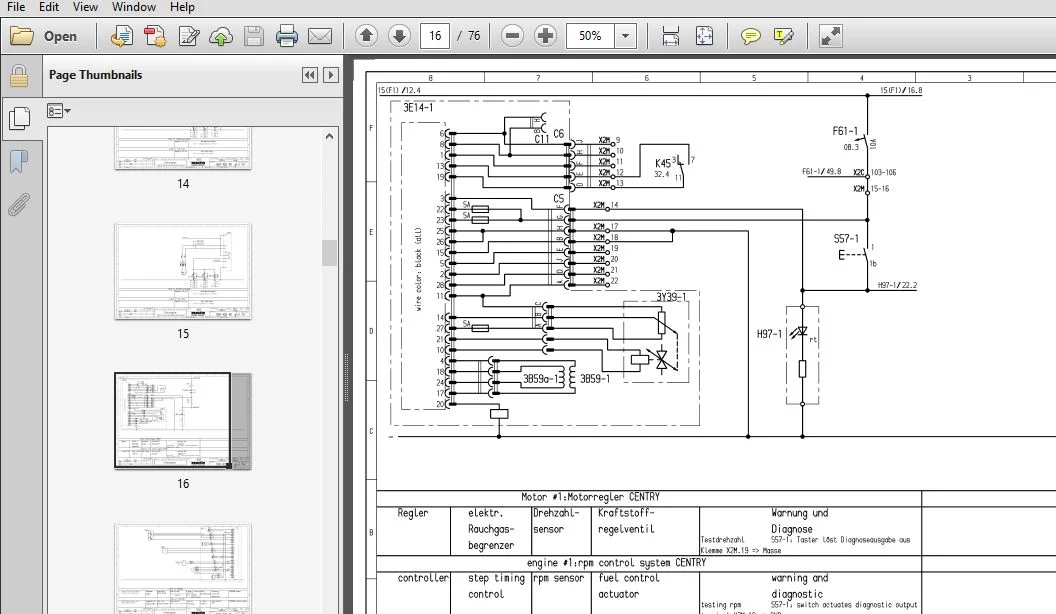Image resolution: width=1056 pixels, height=614 pixels.
Task: Click the Attachments paperclip icon
Action: pyautogui.click(x=19, y=204)
